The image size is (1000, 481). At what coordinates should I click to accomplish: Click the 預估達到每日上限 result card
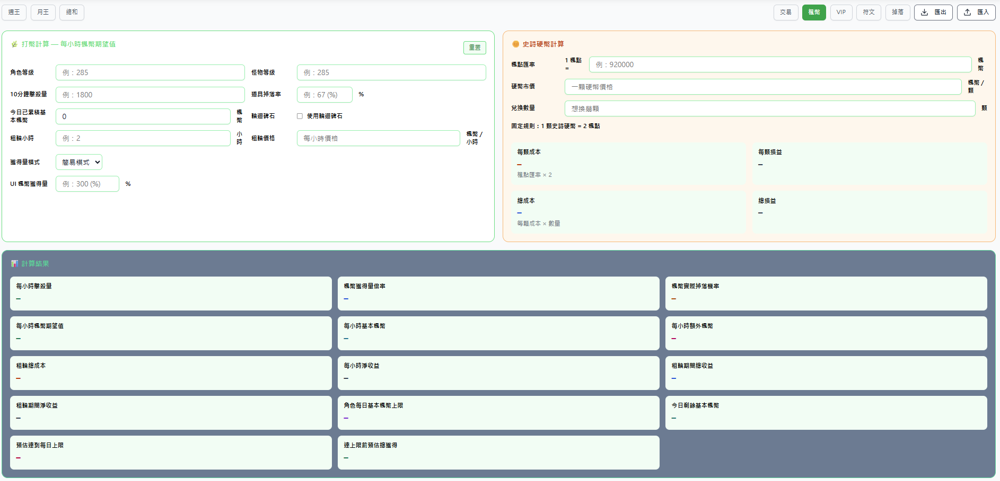171,452
